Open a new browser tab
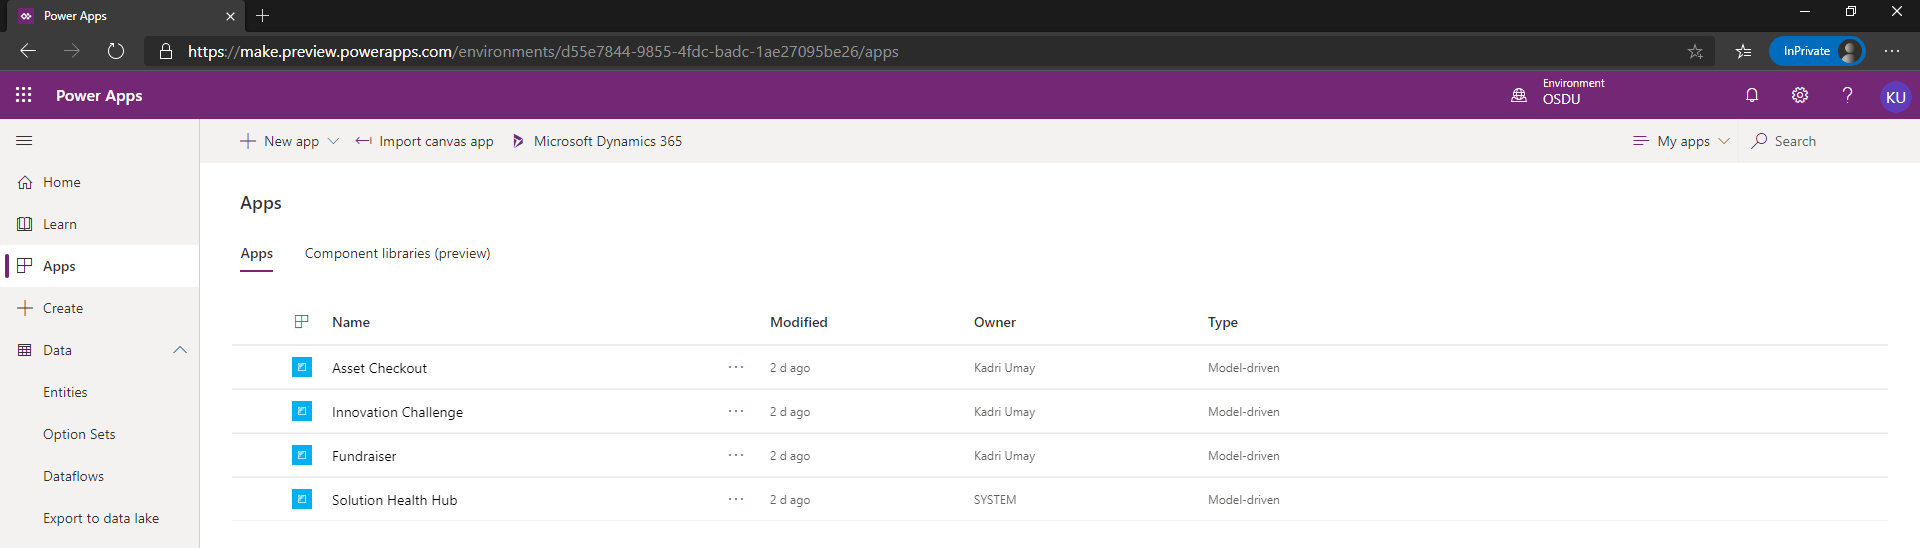Image resolution: width=1920 pixels, height=548 pixels. point(263,16)
